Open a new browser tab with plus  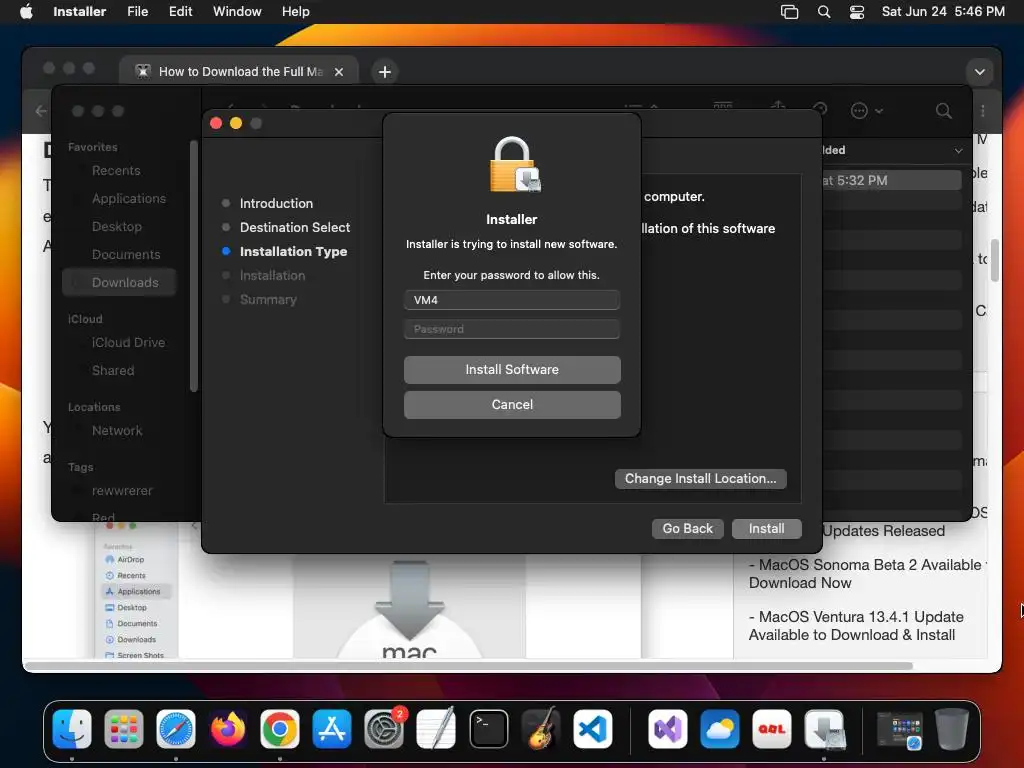pyautogui.click(x=385, y=72)
